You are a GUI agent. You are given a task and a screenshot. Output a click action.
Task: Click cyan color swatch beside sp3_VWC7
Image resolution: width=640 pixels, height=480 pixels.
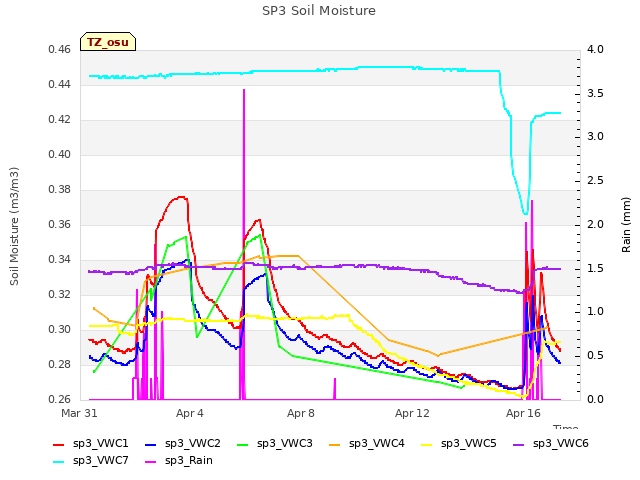59,462
